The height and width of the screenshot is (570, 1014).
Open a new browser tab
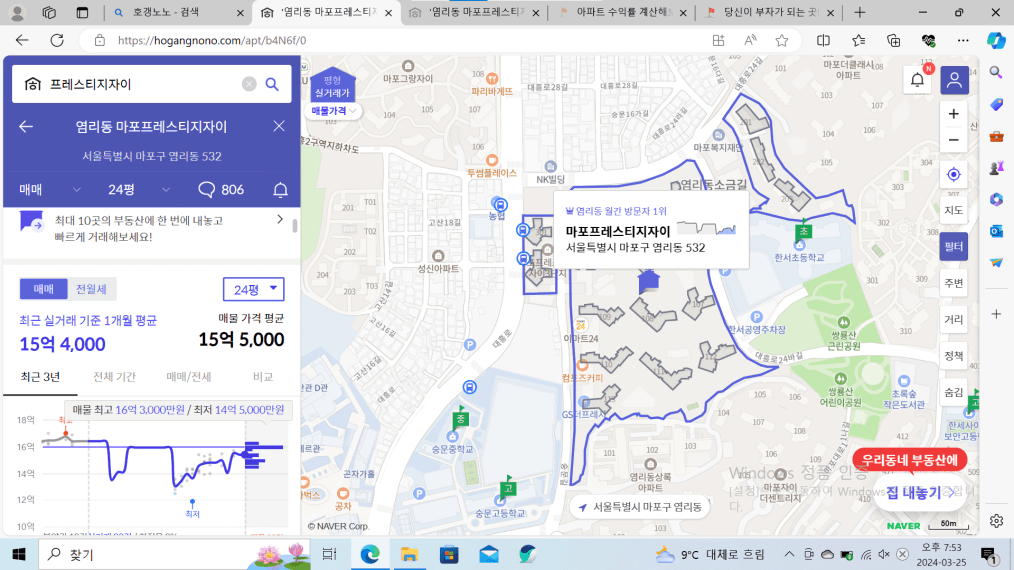[859, 12]
